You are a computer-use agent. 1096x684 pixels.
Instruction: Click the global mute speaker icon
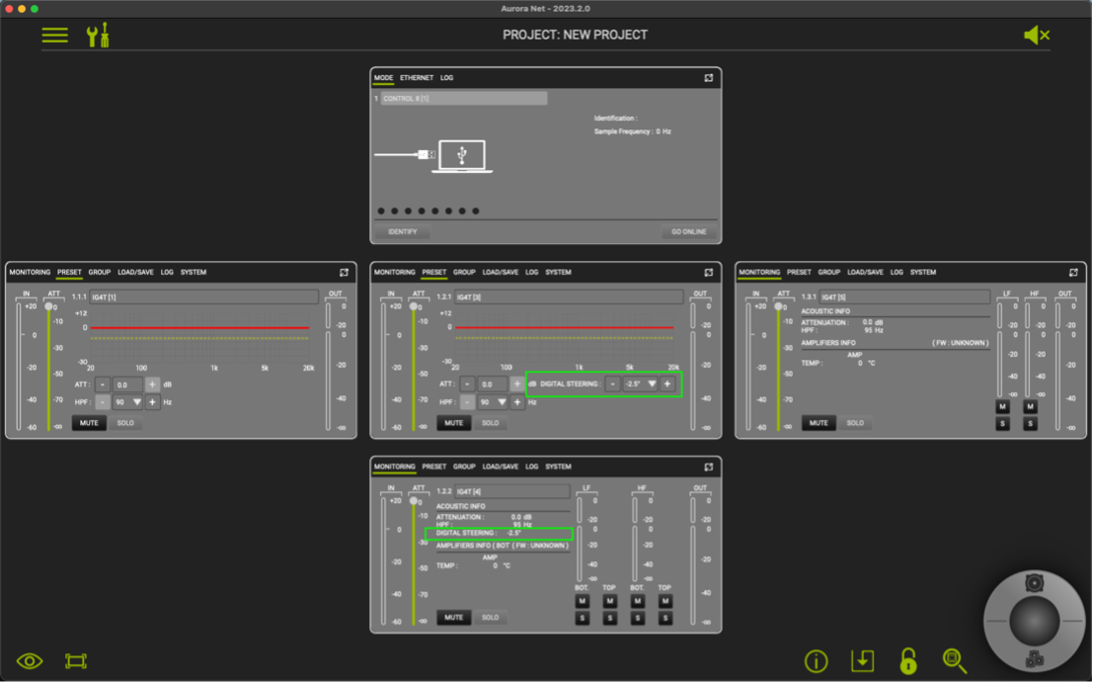click(1036, 35)
